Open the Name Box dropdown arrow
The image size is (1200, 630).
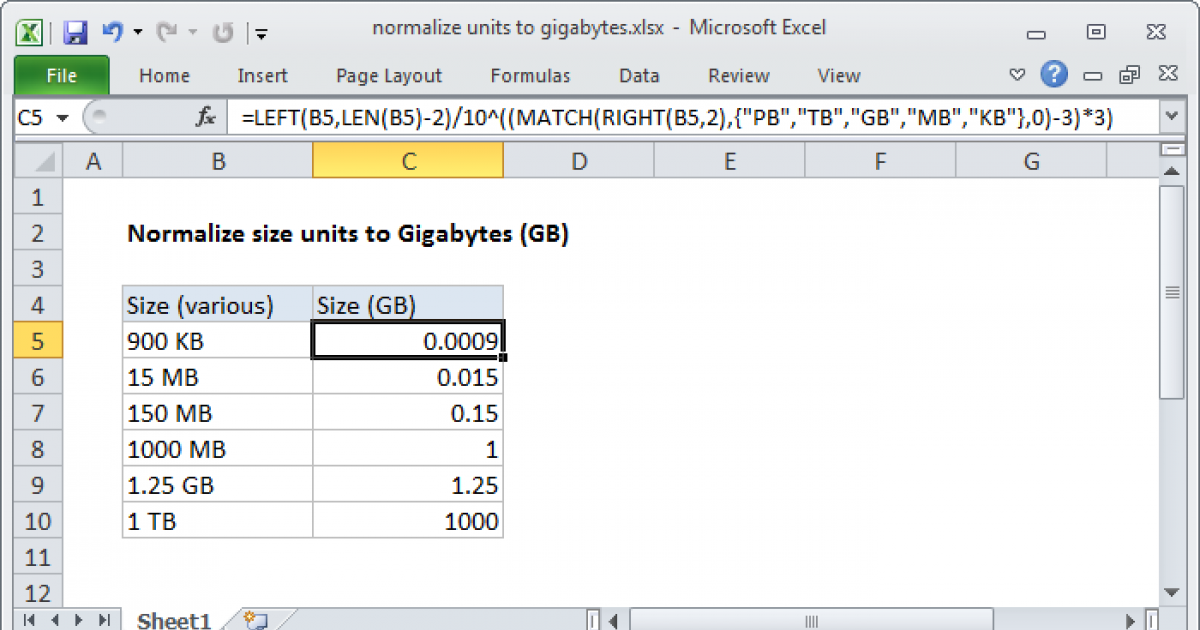click(x=63, y=117)
